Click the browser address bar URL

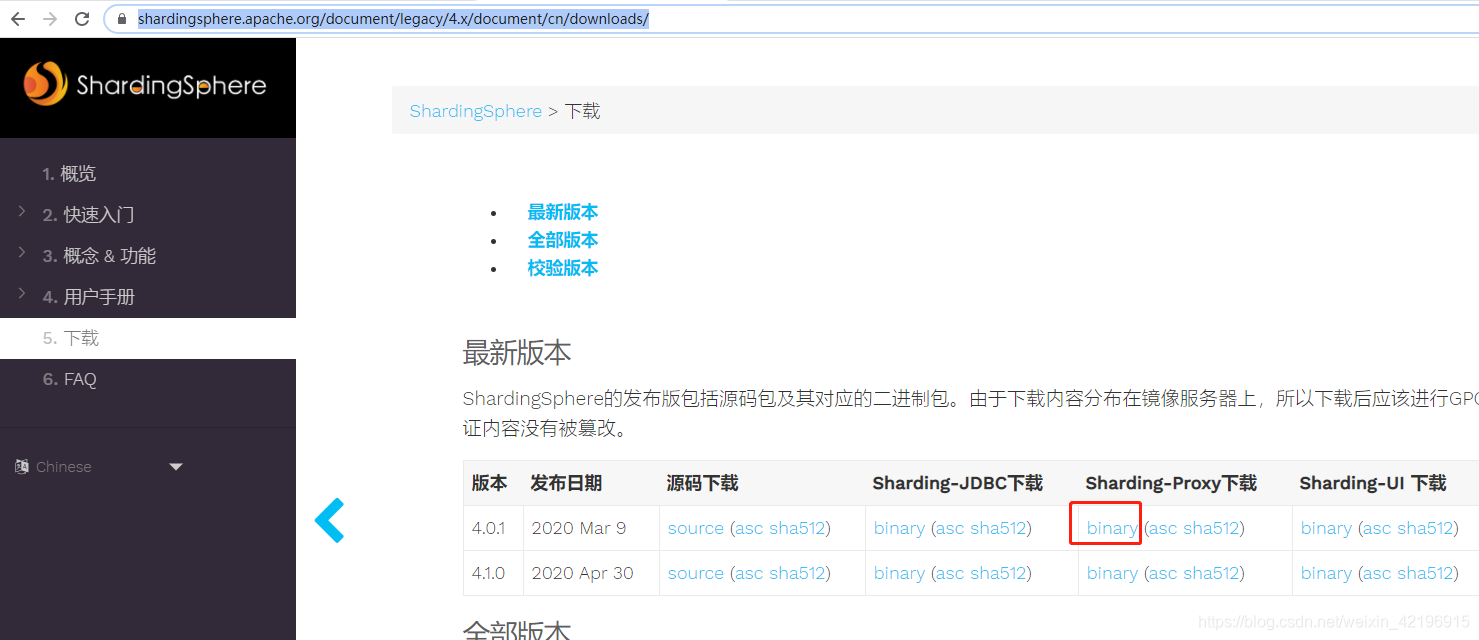point(393,19)
